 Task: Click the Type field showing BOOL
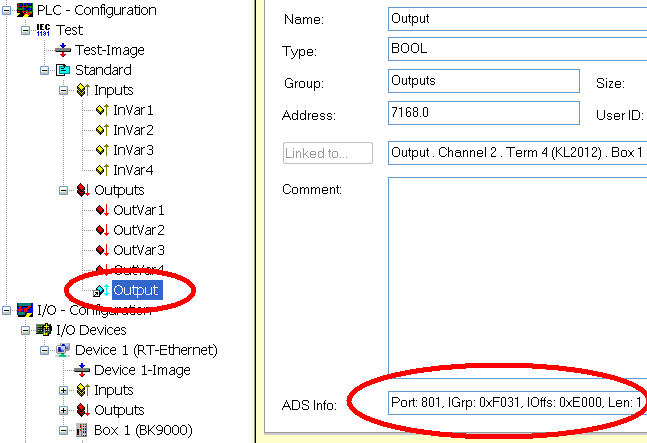[517, 49]
